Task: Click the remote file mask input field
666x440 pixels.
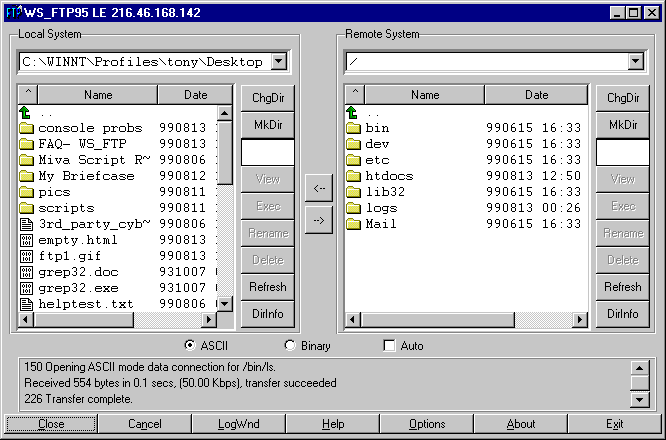Action: (623, 152)
